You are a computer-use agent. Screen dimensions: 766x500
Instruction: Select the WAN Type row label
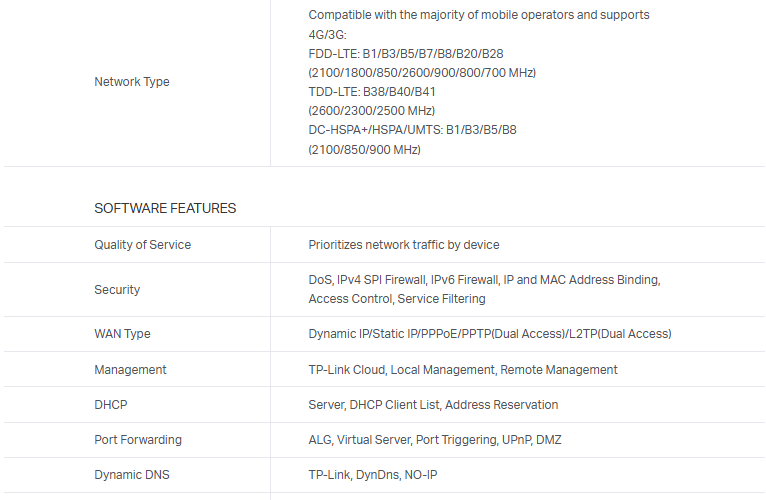(x=122, y=334)
